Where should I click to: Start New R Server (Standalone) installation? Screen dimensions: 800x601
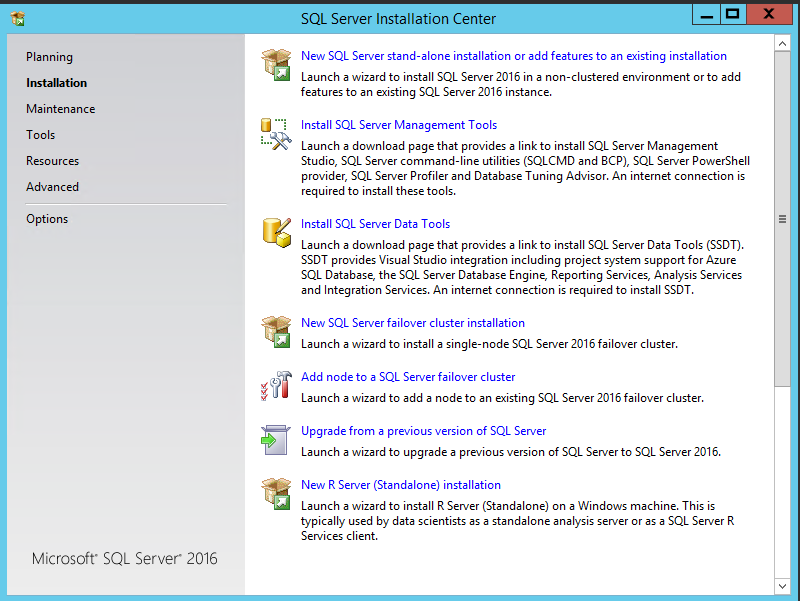click(401, 484)
